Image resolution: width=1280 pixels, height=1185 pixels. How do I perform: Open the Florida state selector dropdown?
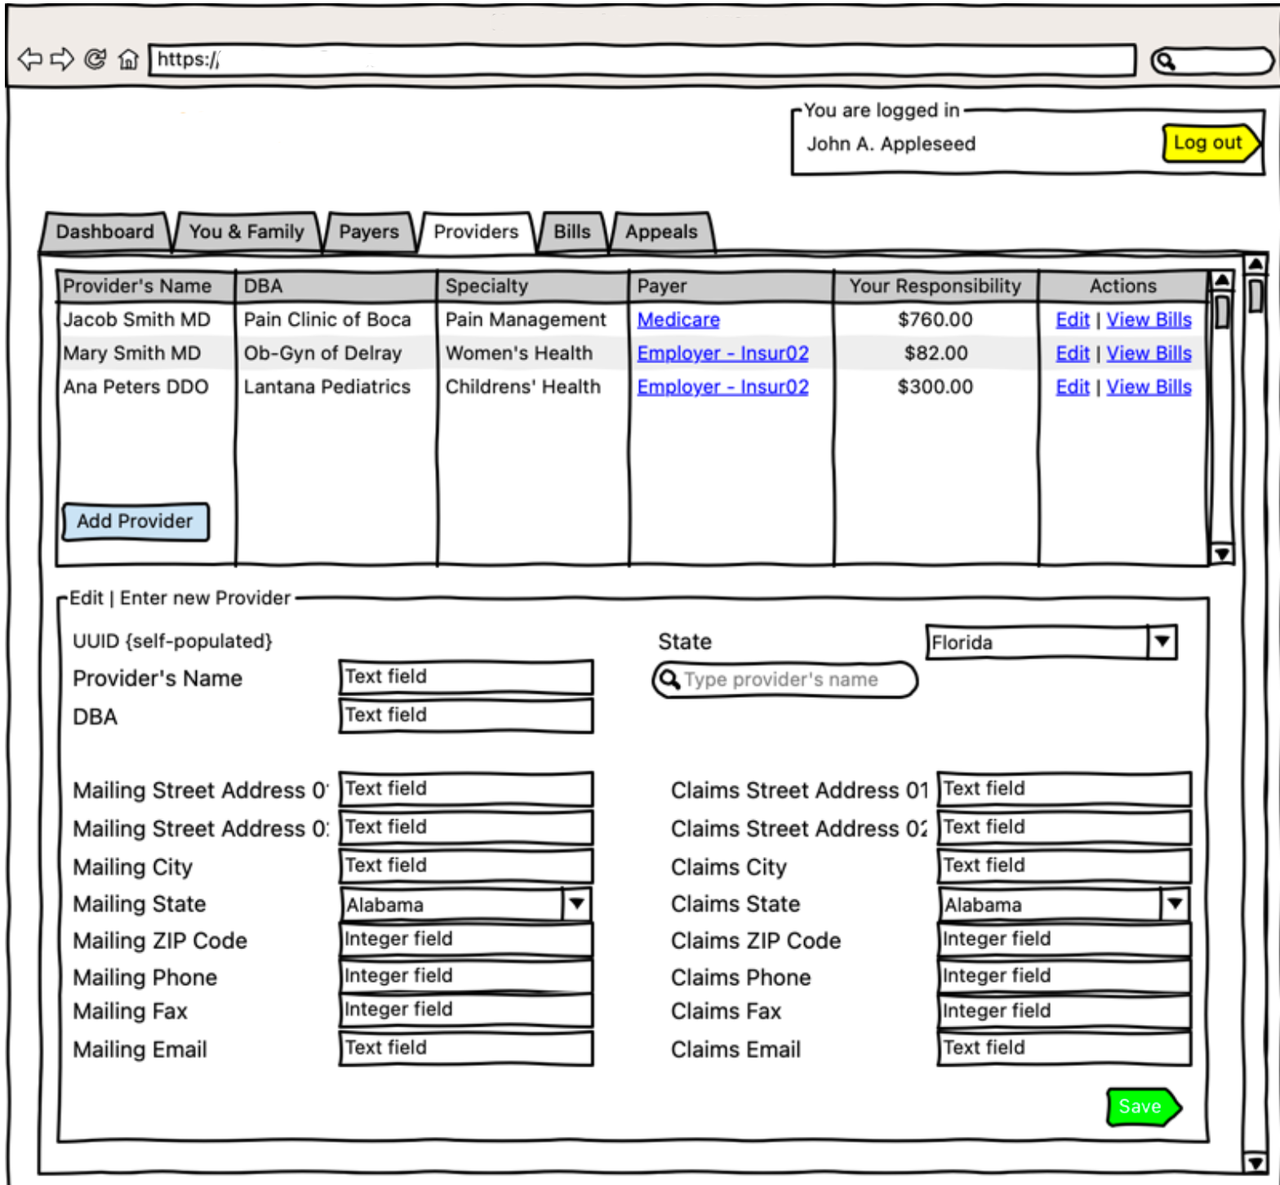click(x=1161, y=642)
